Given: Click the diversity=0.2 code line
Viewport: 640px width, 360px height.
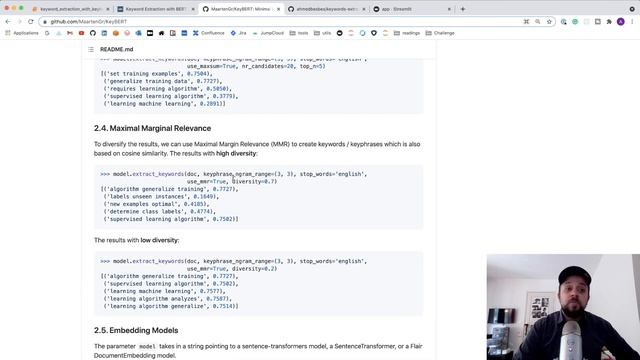Looking at the screenshot, I should point(232,269).
